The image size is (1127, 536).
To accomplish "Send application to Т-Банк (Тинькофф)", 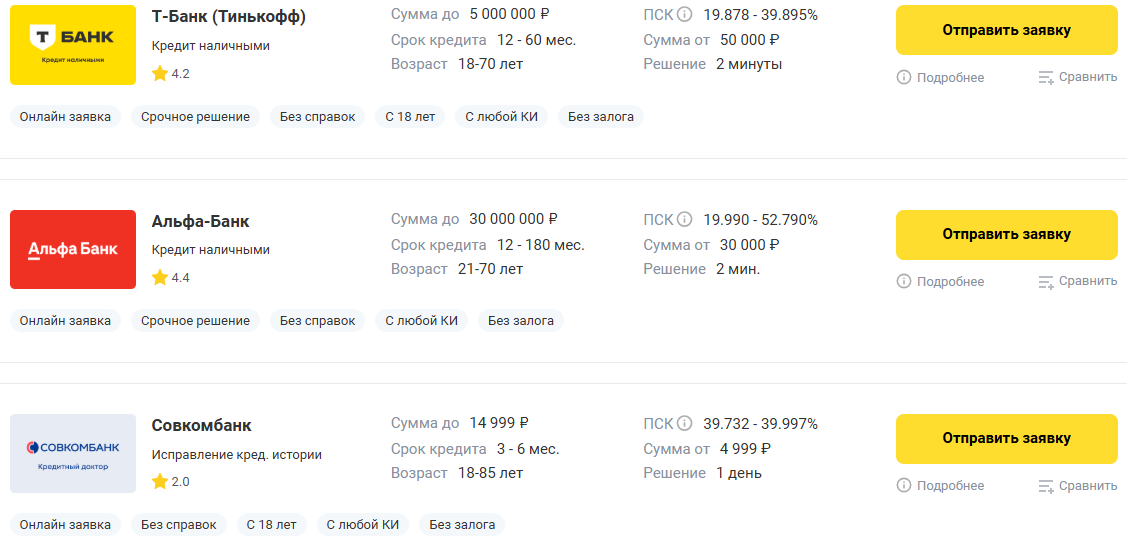I will point(1006,30).
